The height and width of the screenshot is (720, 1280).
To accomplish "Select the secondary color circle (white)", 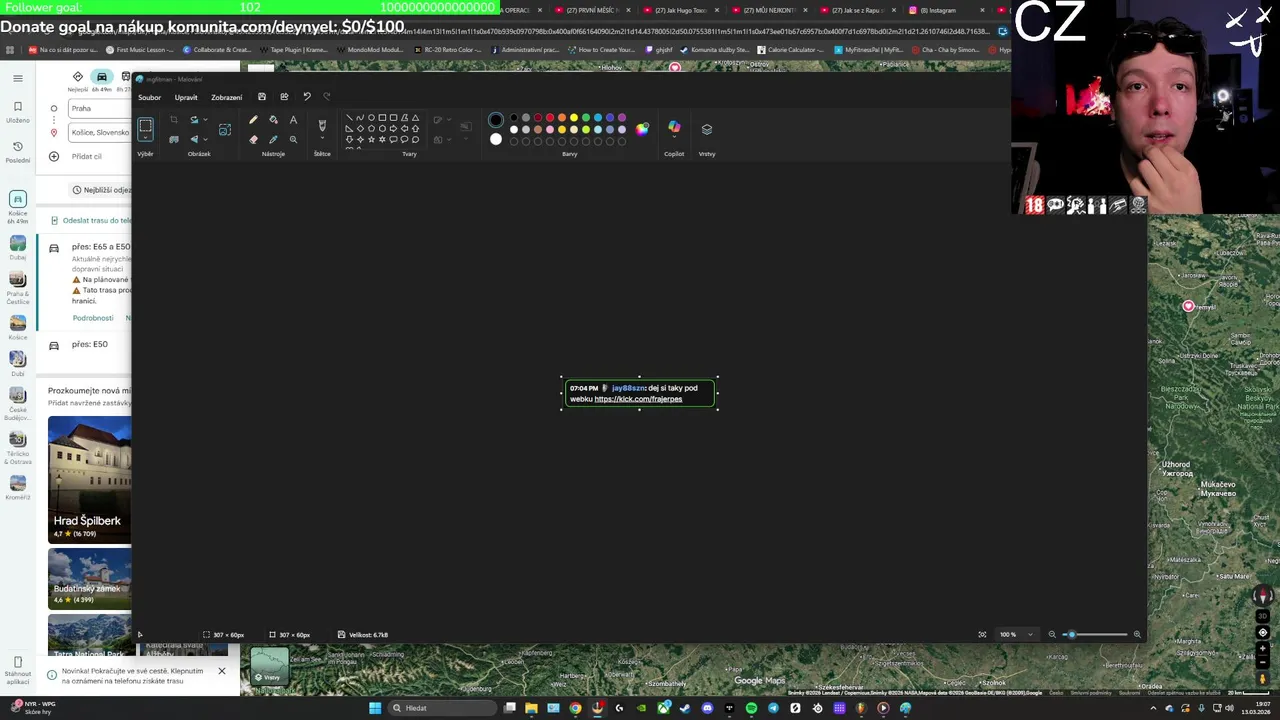I will (496, 139).
